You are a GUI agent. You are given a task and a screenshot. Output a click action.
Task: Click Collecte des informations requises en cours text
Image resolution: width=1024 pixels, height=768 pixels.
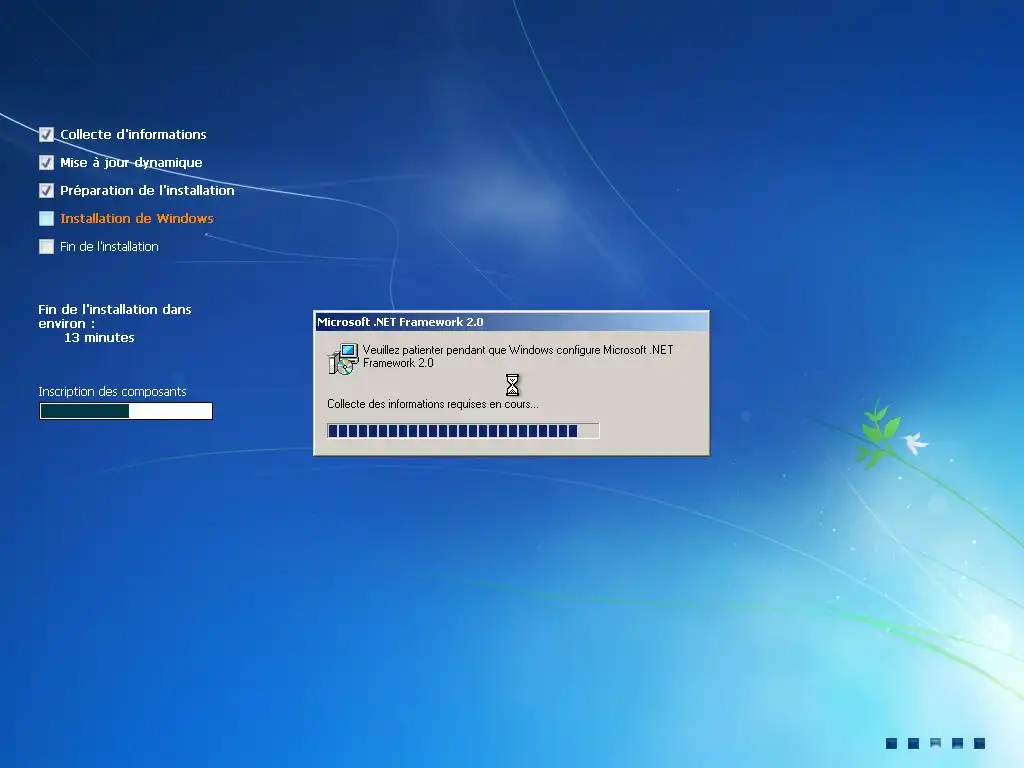[432, 404]
